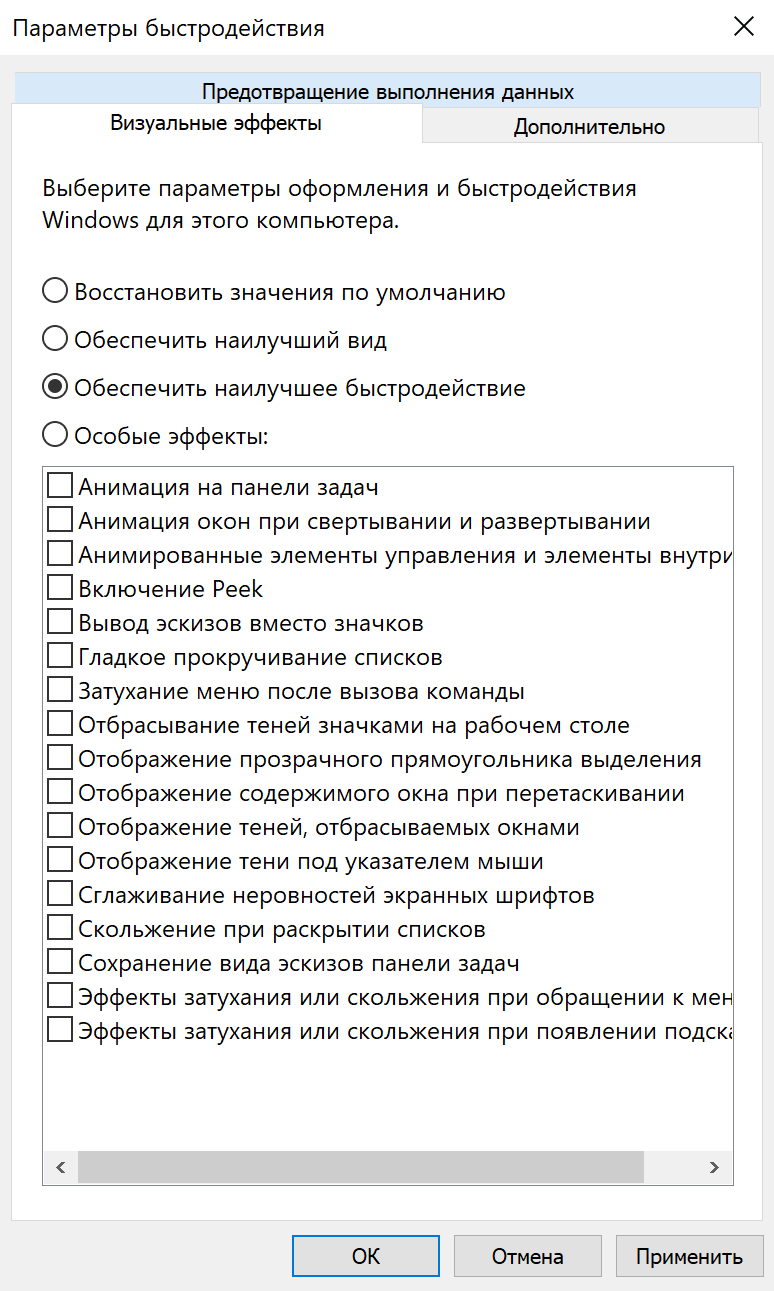Select the Визуальные эффекты tab

tap(216, 124)
